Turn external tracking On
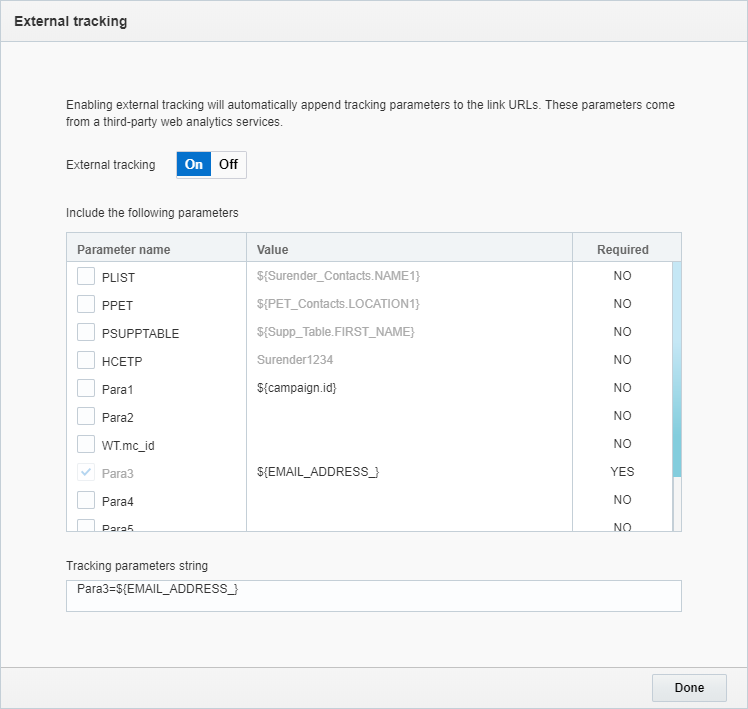The image size is (748, 709). (x=194, y=165)
